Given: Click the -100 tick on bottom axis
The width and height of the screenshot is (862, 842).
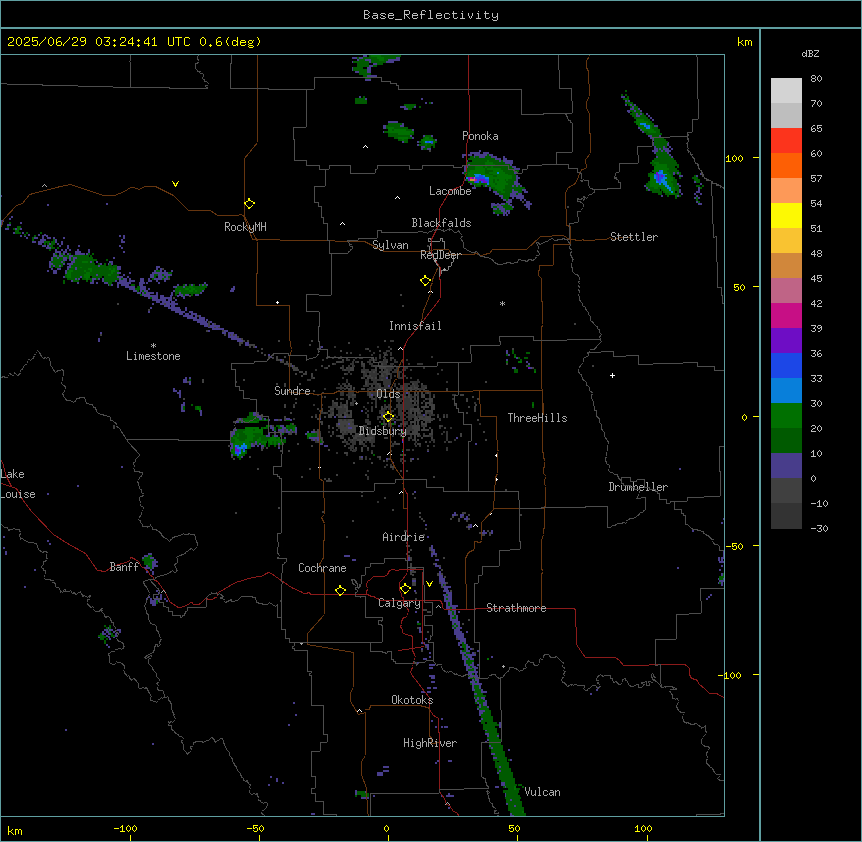Looking at the screenshot, I should [x=125, y=828].
